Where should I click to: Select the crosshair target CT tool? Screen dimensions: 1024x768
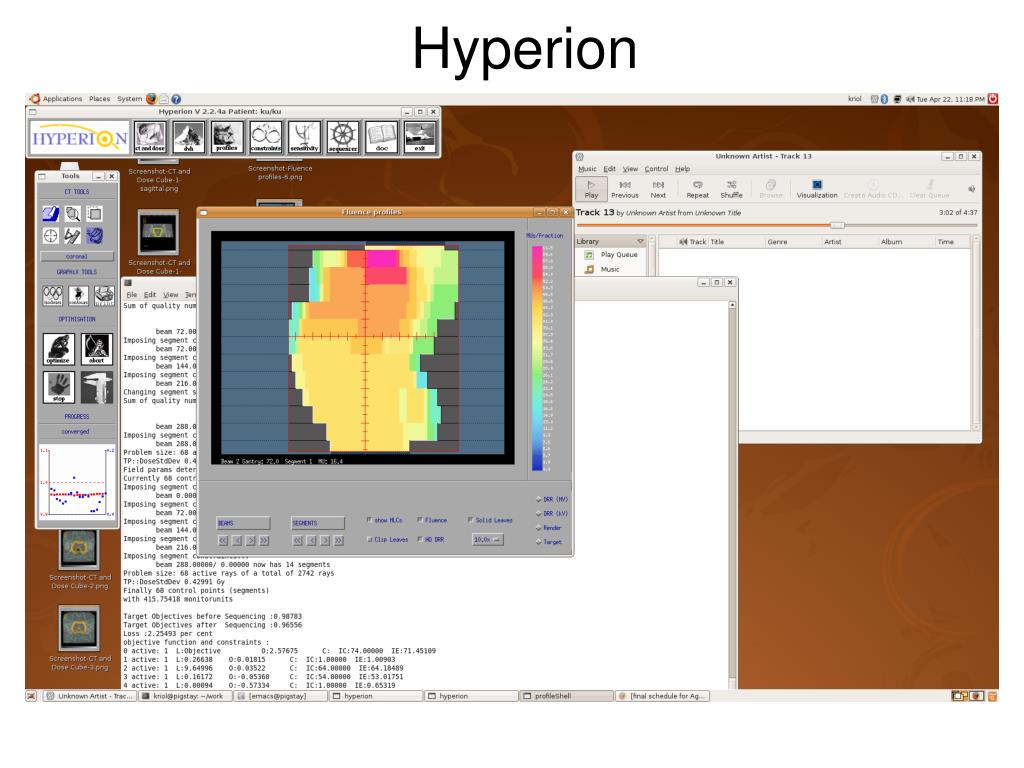(x=51, y=236)
